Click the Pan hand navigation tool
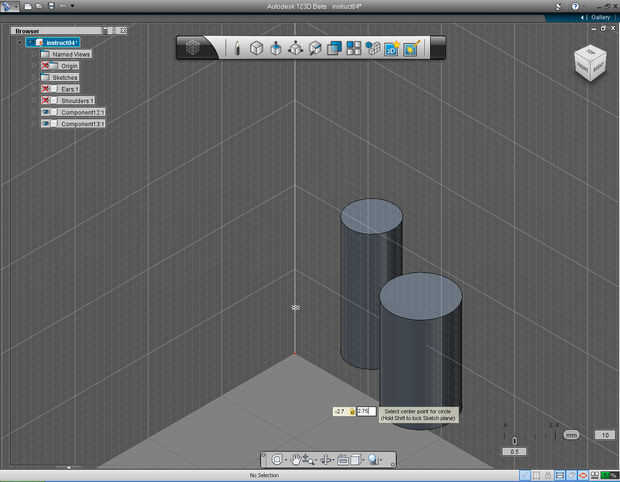The image size is (620, 482). click(x=295, y=459)
